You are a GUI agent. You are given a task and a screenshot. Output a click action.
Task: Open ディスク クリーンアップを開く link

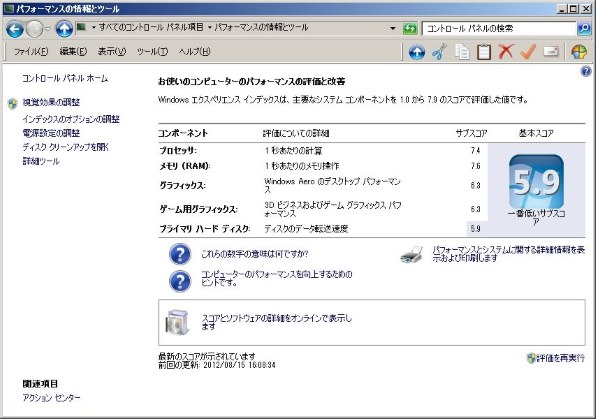(65, 147)
